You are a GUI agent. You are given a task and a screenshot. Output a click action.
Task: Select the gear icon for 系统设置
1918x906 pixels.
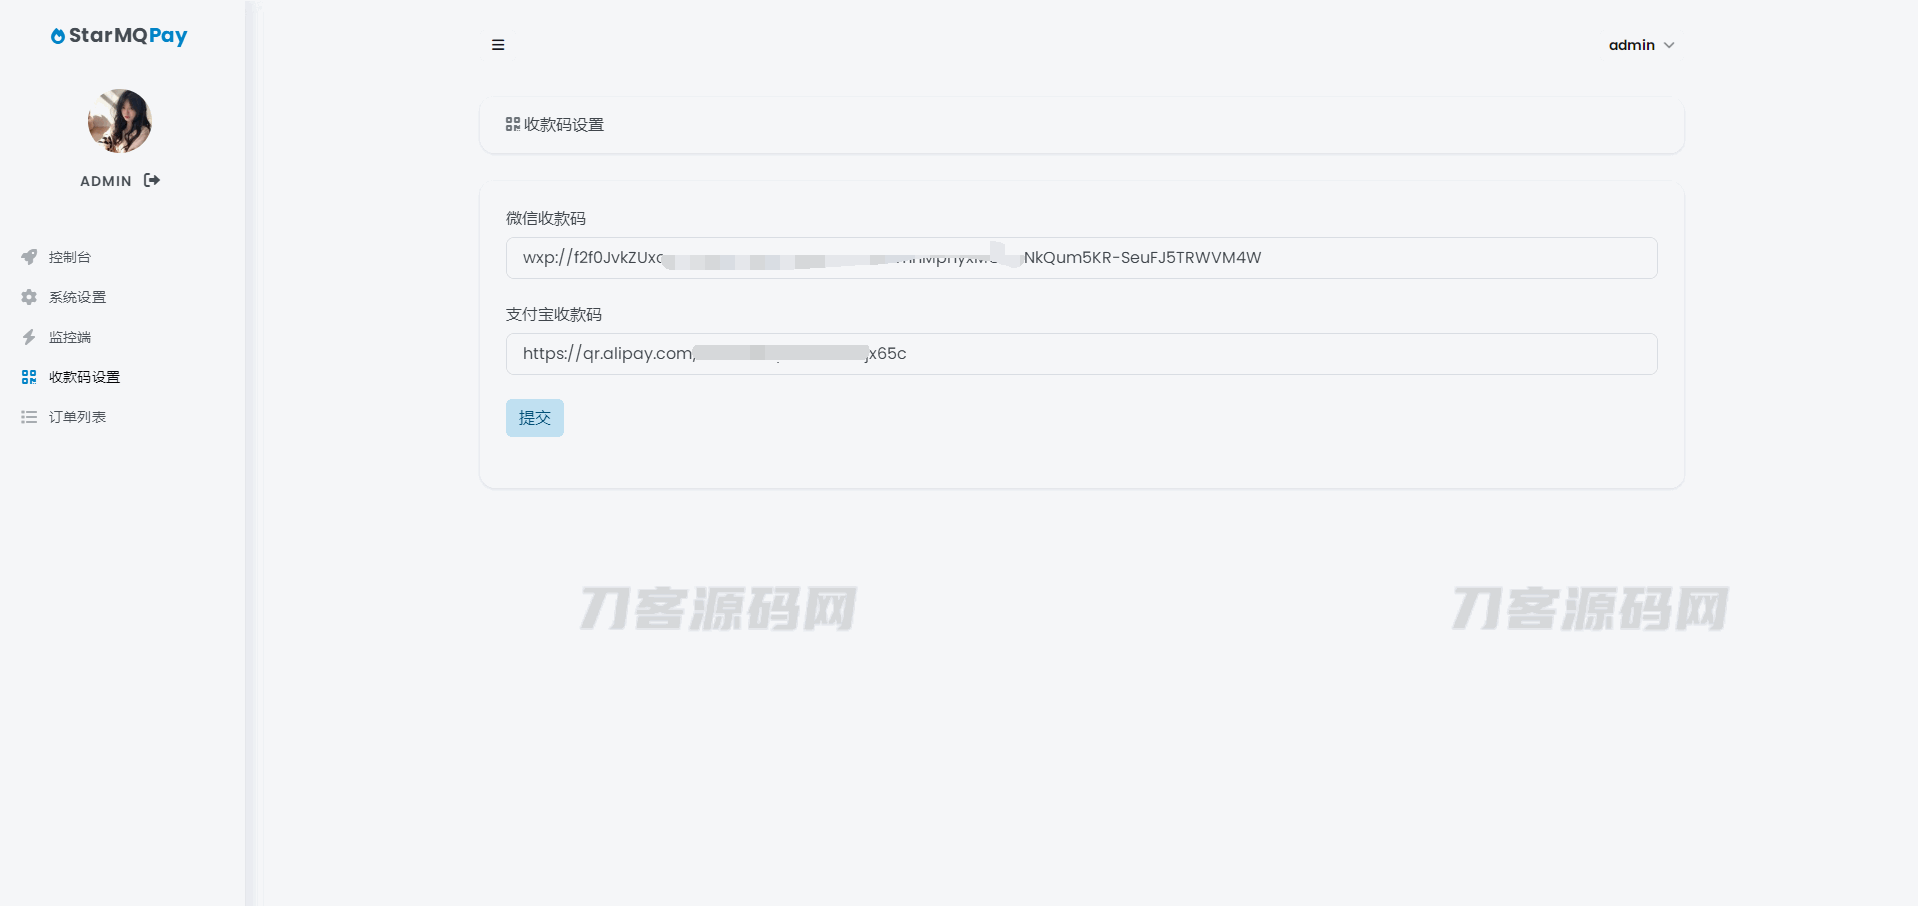[x=29, y=297]
